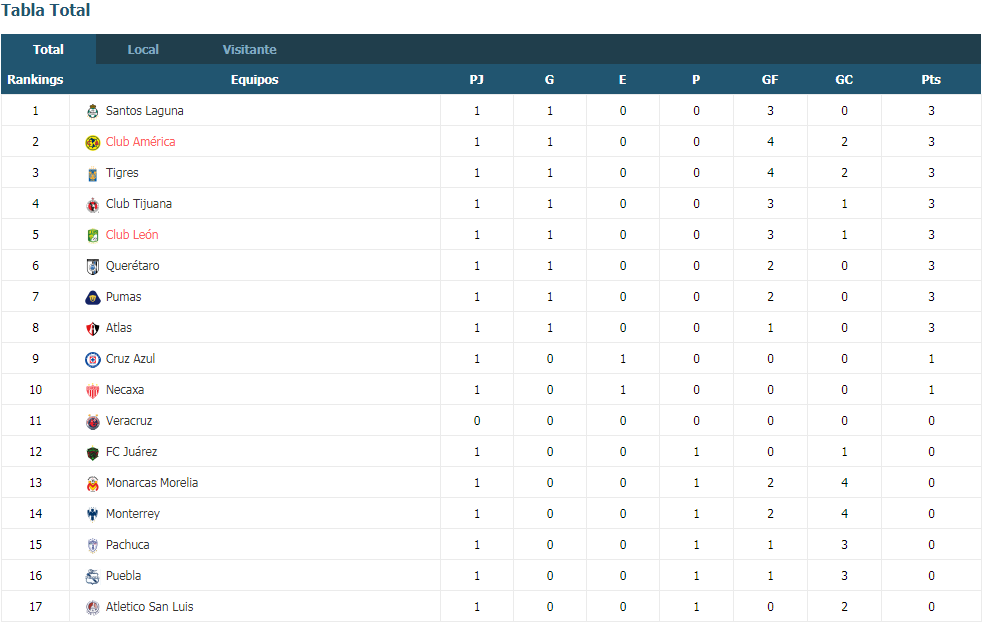Click the Monterrey team crest icon
Image resolution: width=982 pixels, height=622 pixels.
[93, 515]
